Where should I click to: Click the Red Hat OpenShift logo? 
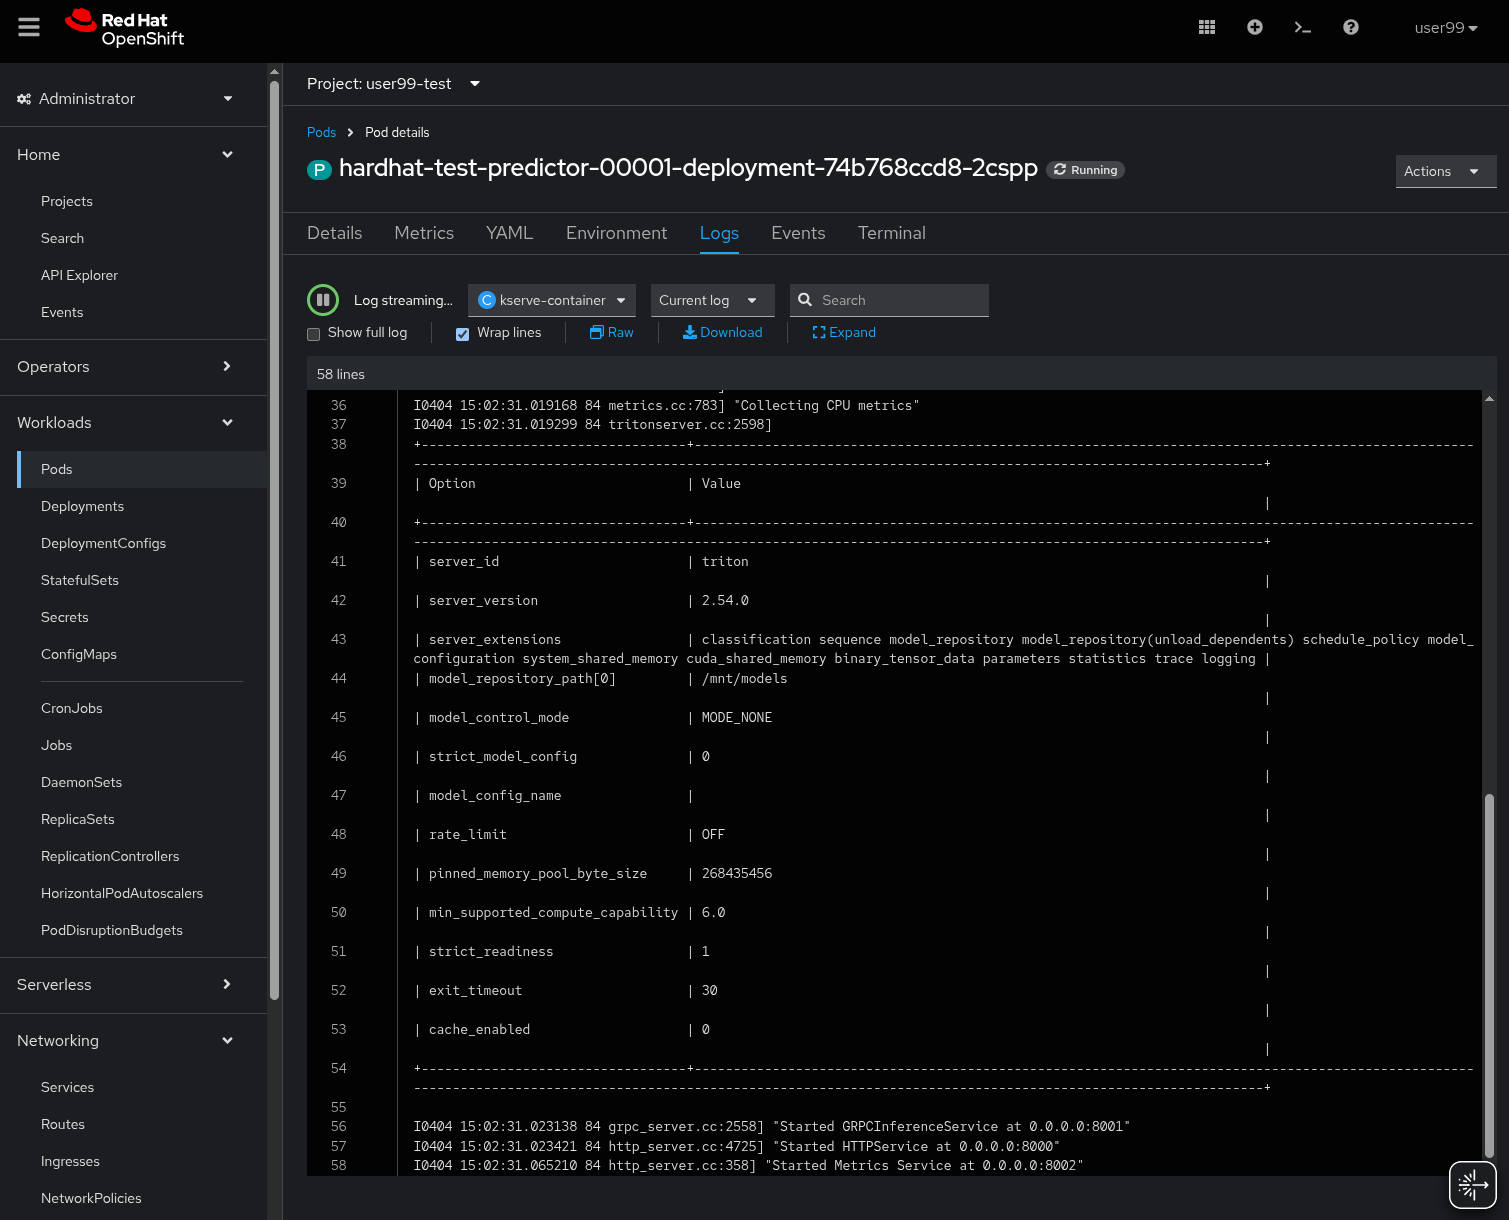(x=125, y=29)
